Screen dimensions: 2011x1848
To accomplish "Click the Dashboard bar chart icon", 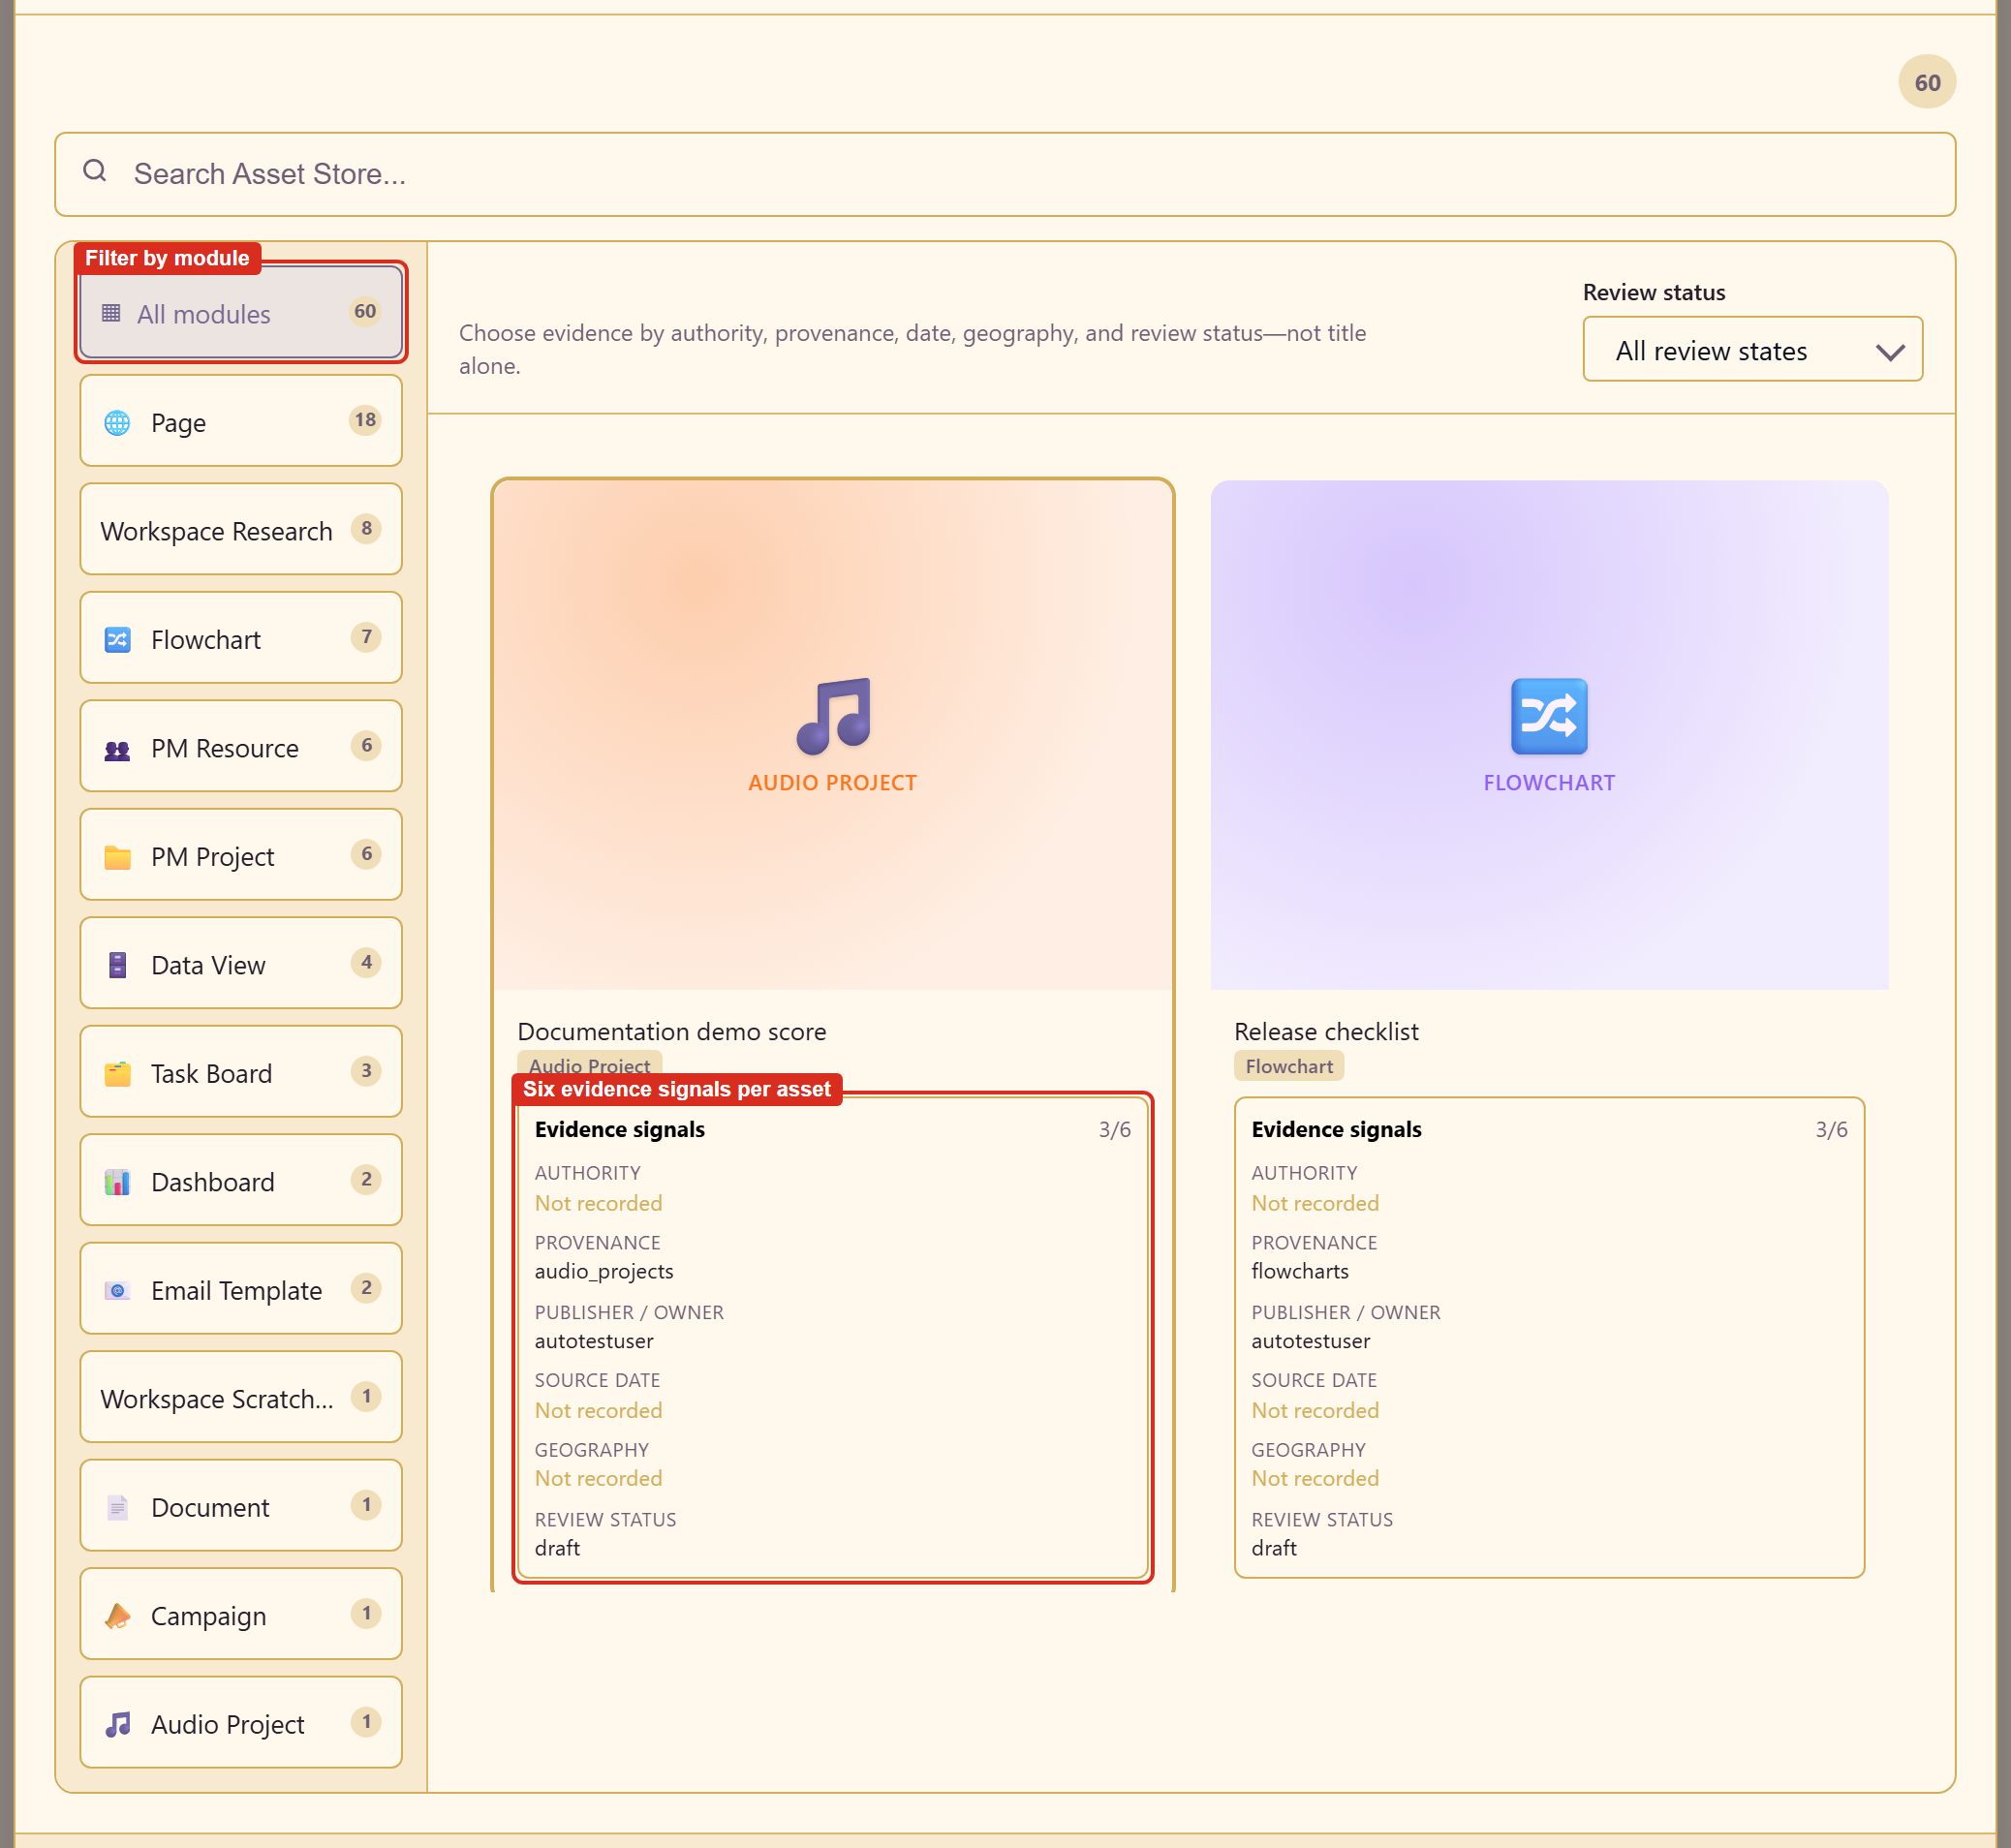I will pos(117,1182).
